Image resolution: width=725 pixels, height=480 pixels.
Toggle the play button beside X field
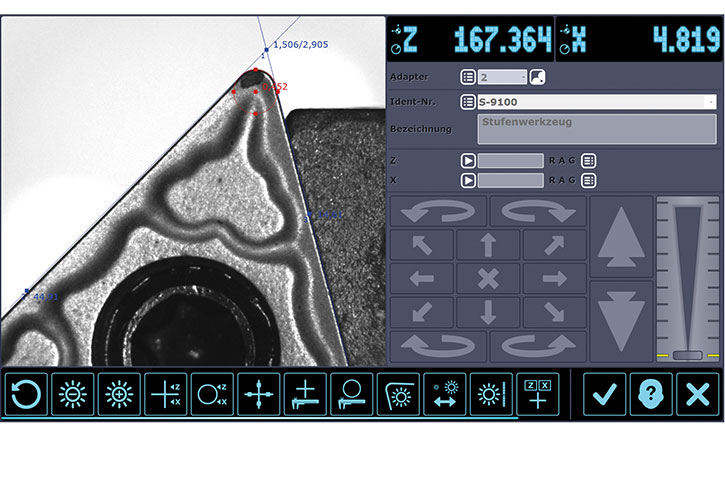(467, 180)
